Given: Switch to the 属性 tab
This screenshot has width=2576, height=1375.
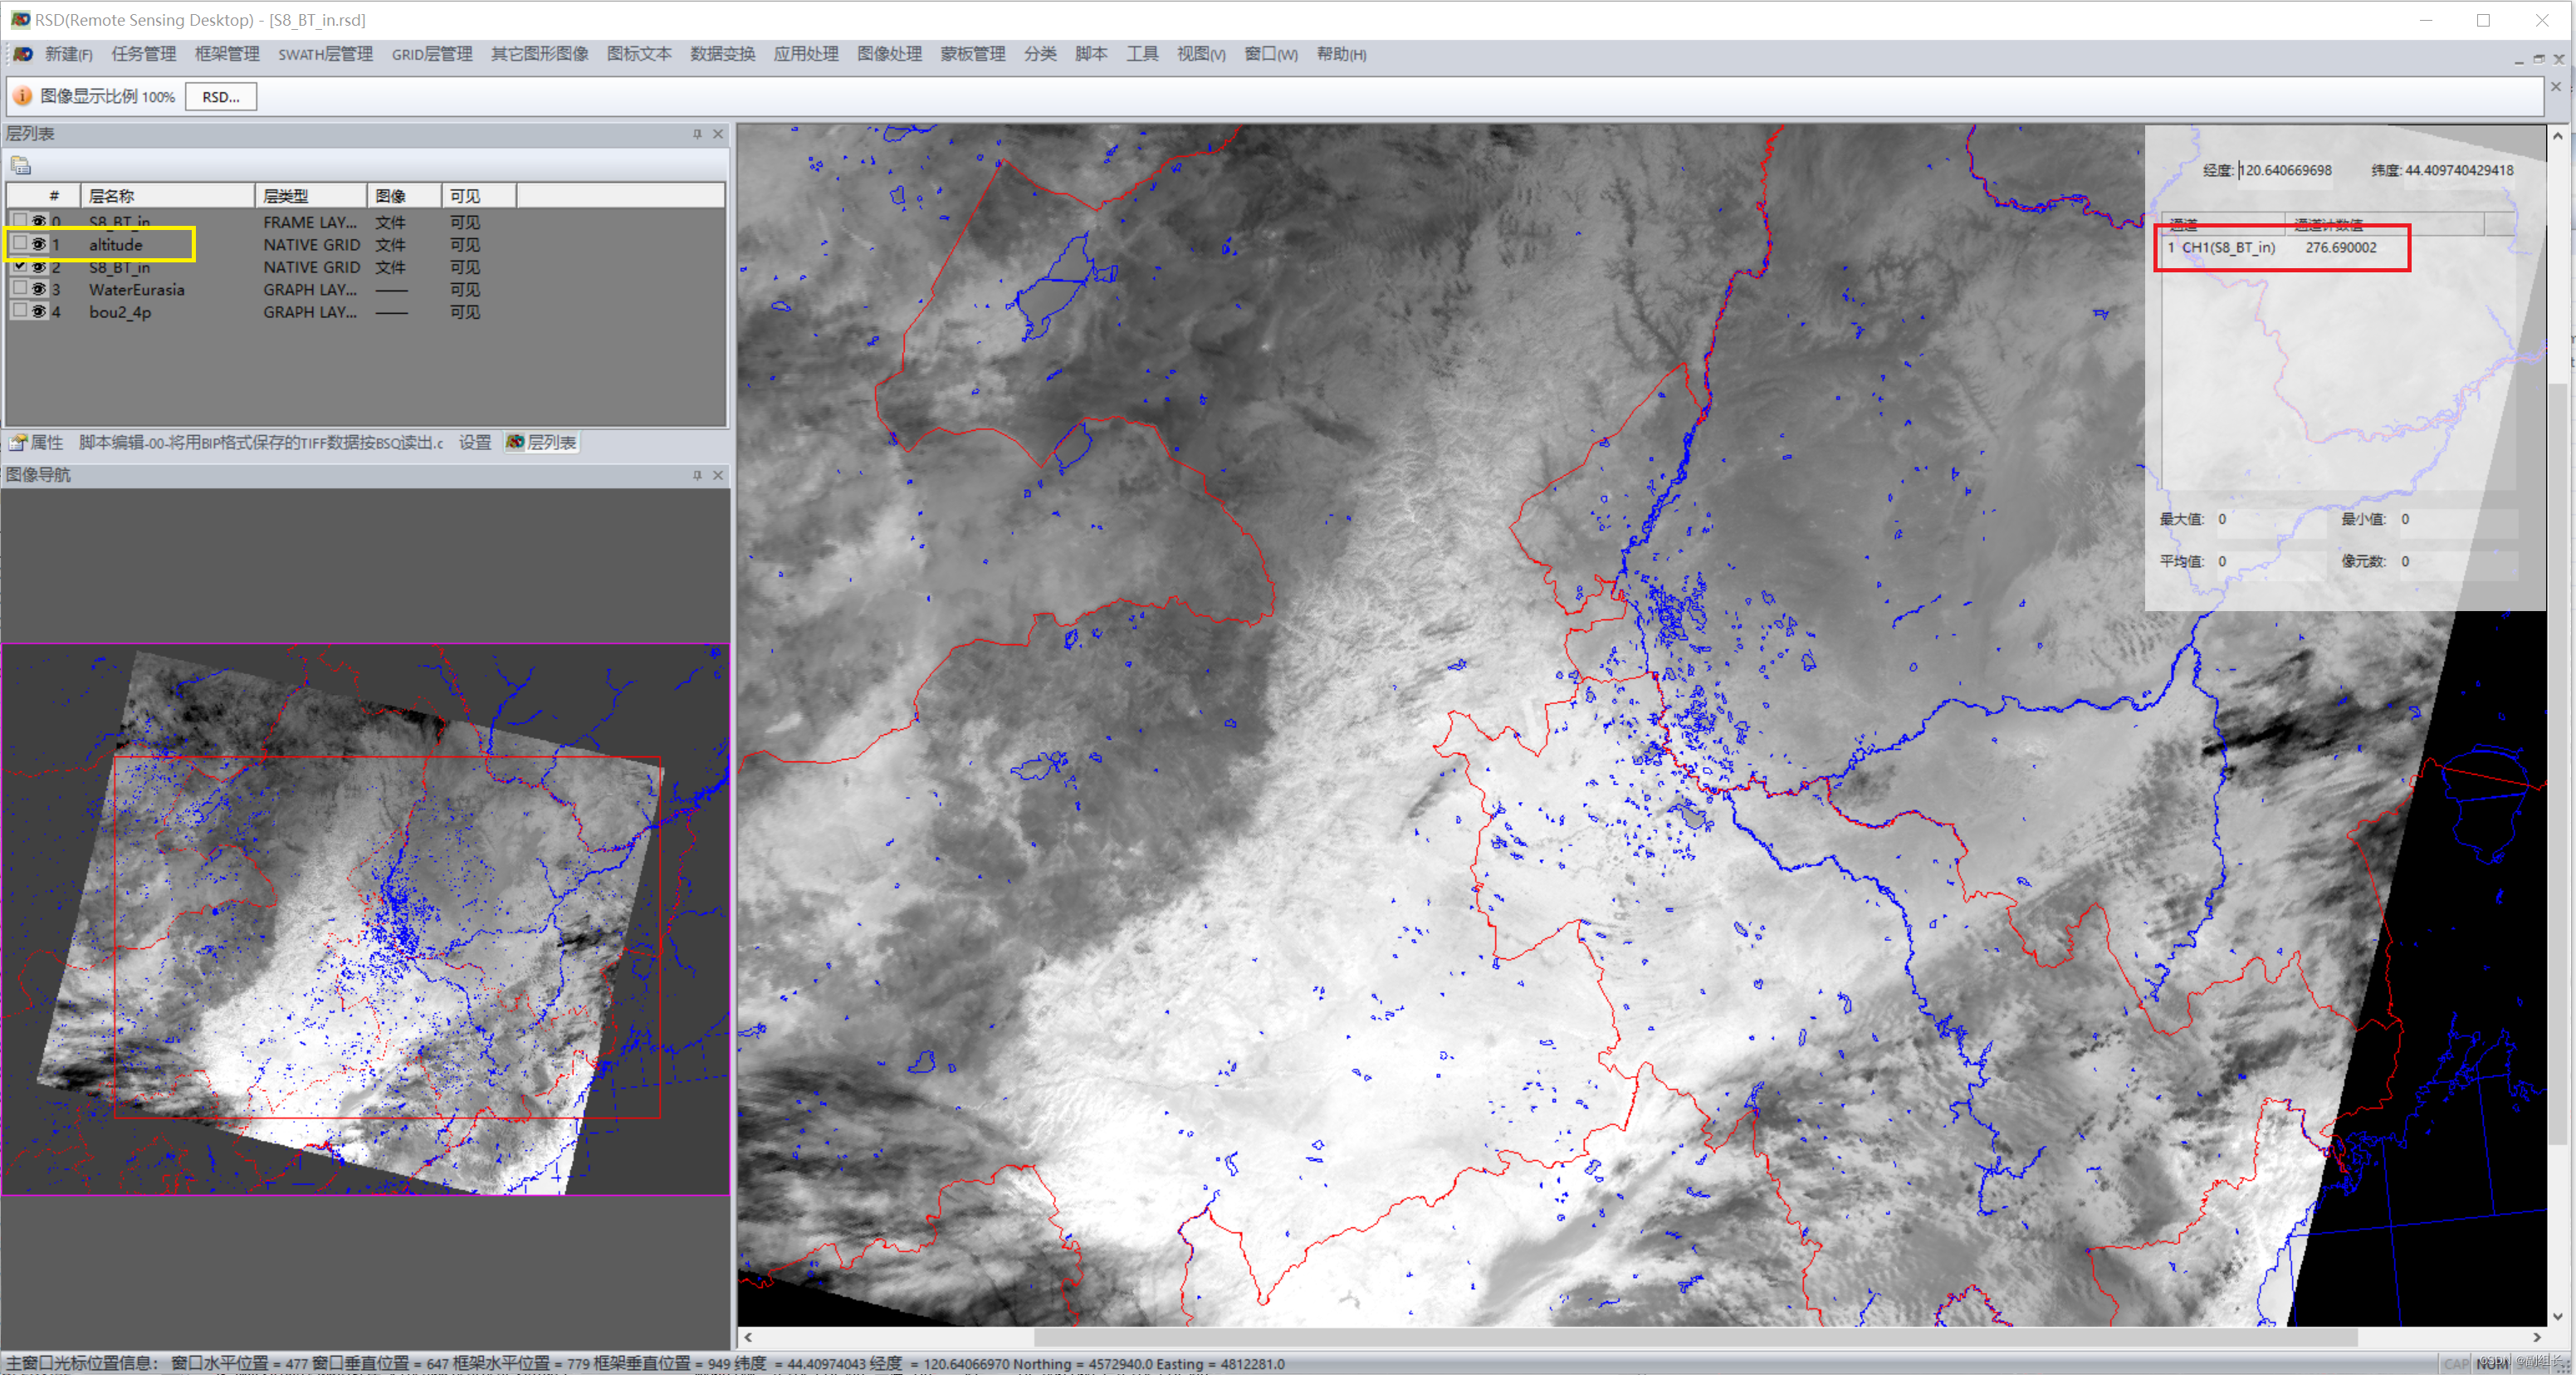Looking at the screenshot, I should [x=37, y=442].
